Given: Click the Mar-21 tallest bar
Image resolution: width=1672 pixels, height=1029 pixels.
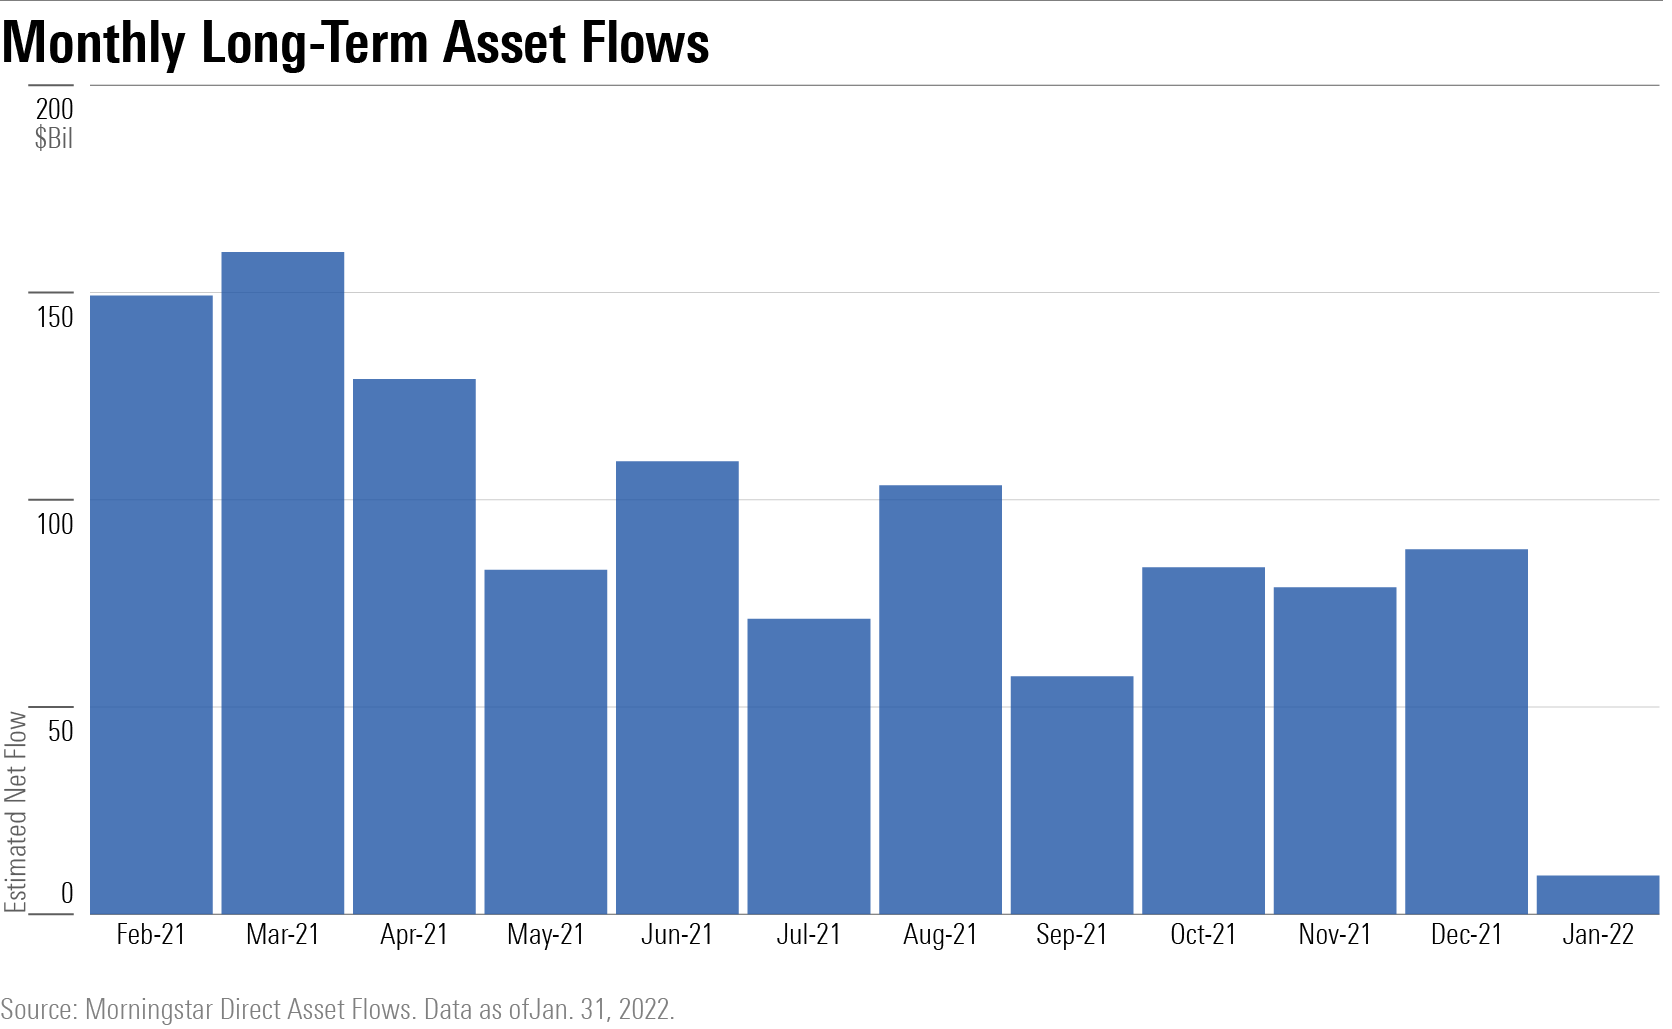Looking at the screenshot, I should 283,582.
